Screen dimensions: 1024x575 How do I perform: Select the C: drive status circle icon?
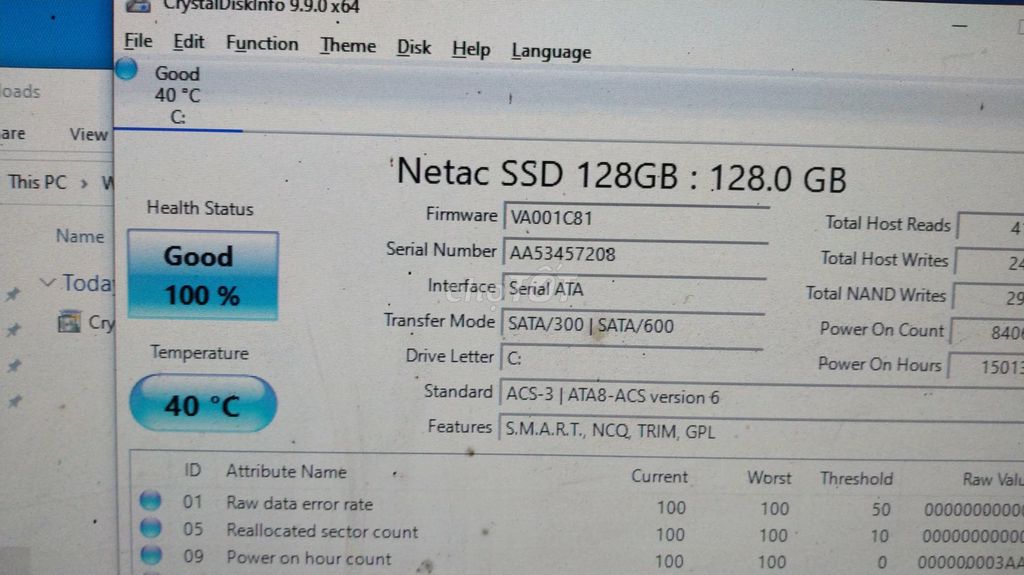(x=127, y=69)
